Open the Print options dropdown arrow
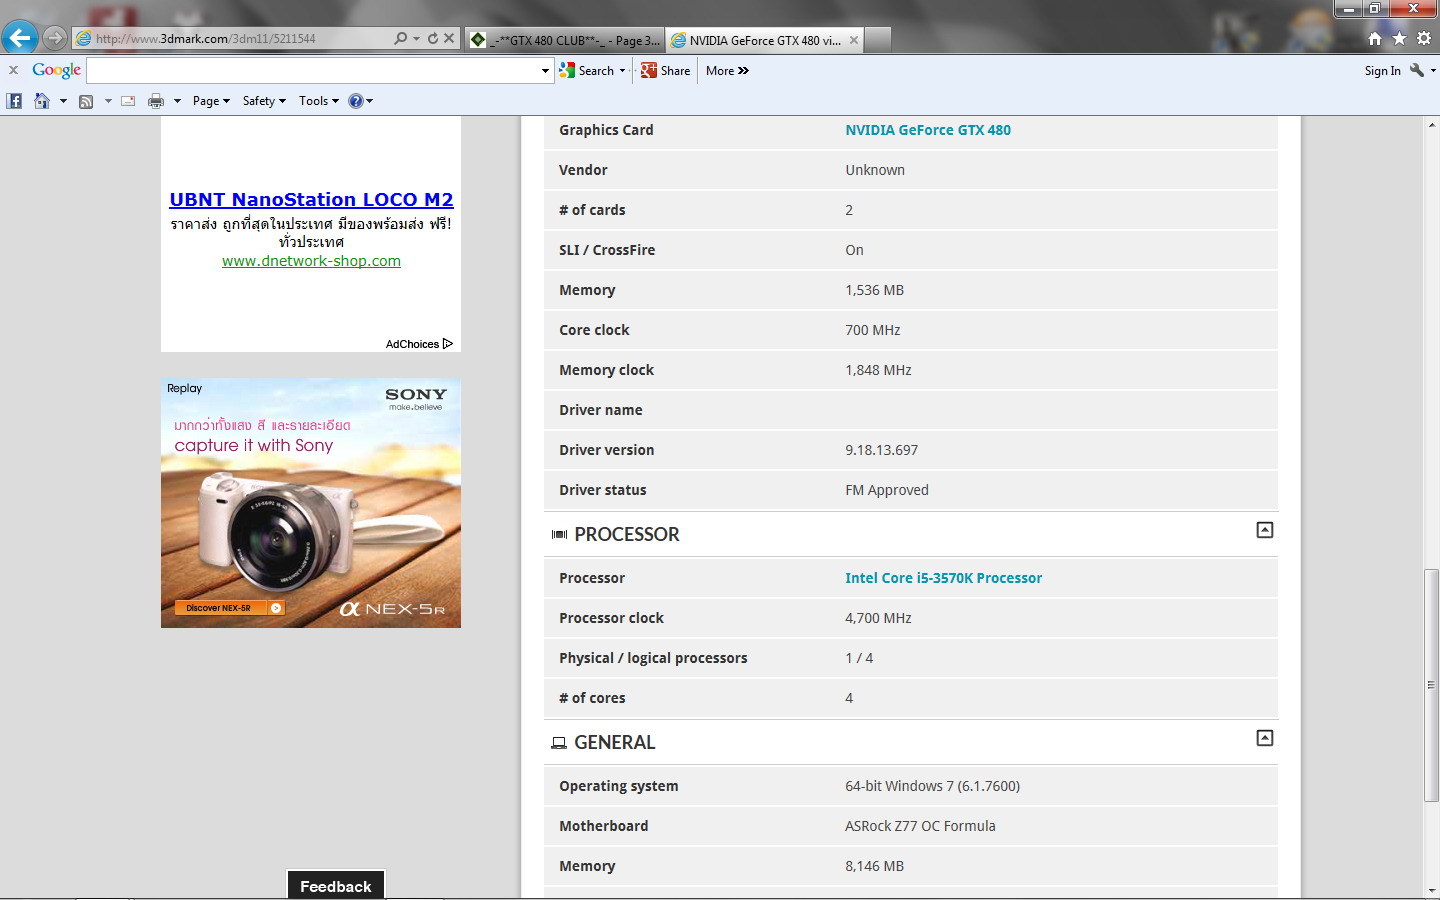Viewport: 1440px width, 900px height. (x=177, y=101)
